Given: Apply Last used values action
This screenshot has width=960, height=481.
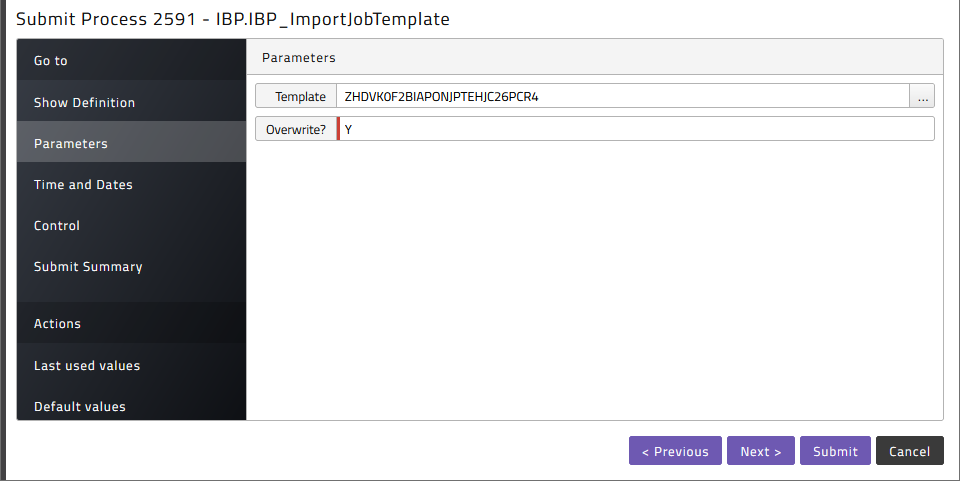Looking at the screenshot, I should pos(131,365).
